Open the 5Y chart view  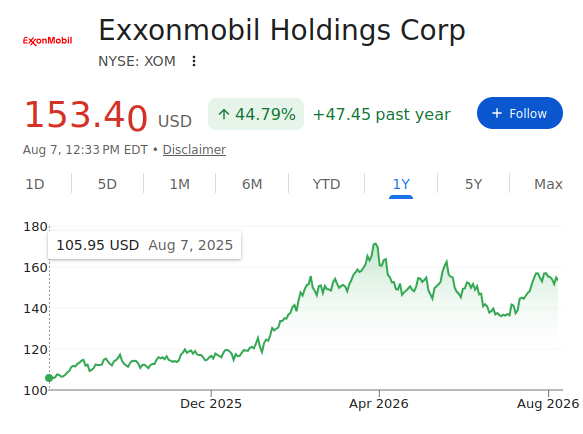(x=473, y=184)
